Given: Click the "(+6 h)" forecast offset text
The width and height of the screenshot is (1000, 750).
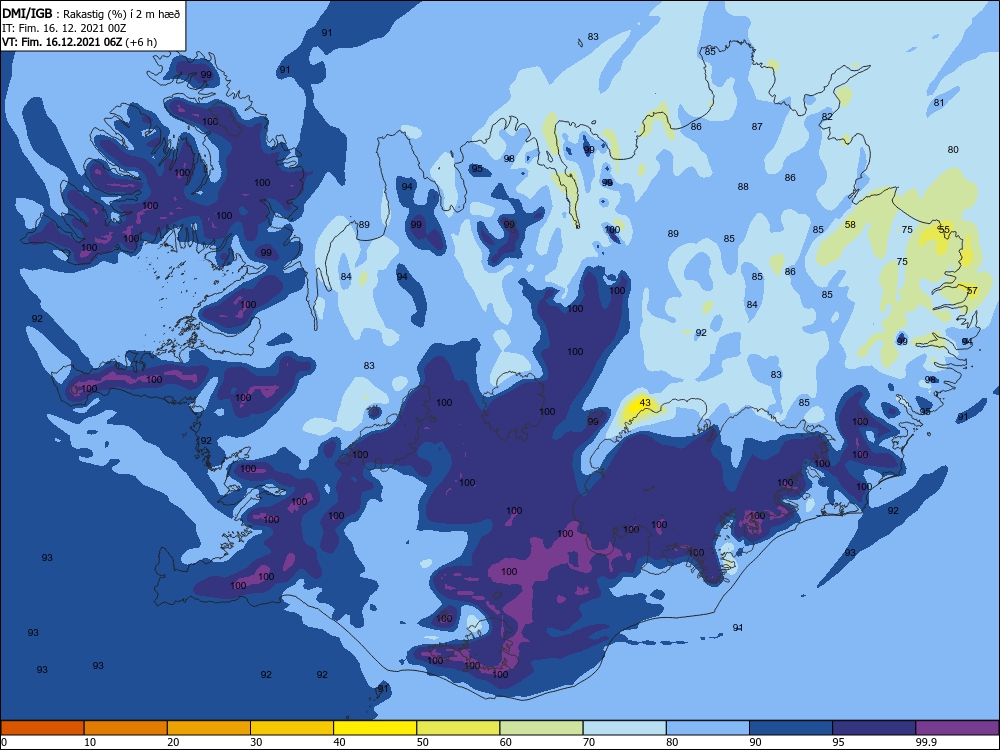Looking at the screenshot, I should pos(141,43).
